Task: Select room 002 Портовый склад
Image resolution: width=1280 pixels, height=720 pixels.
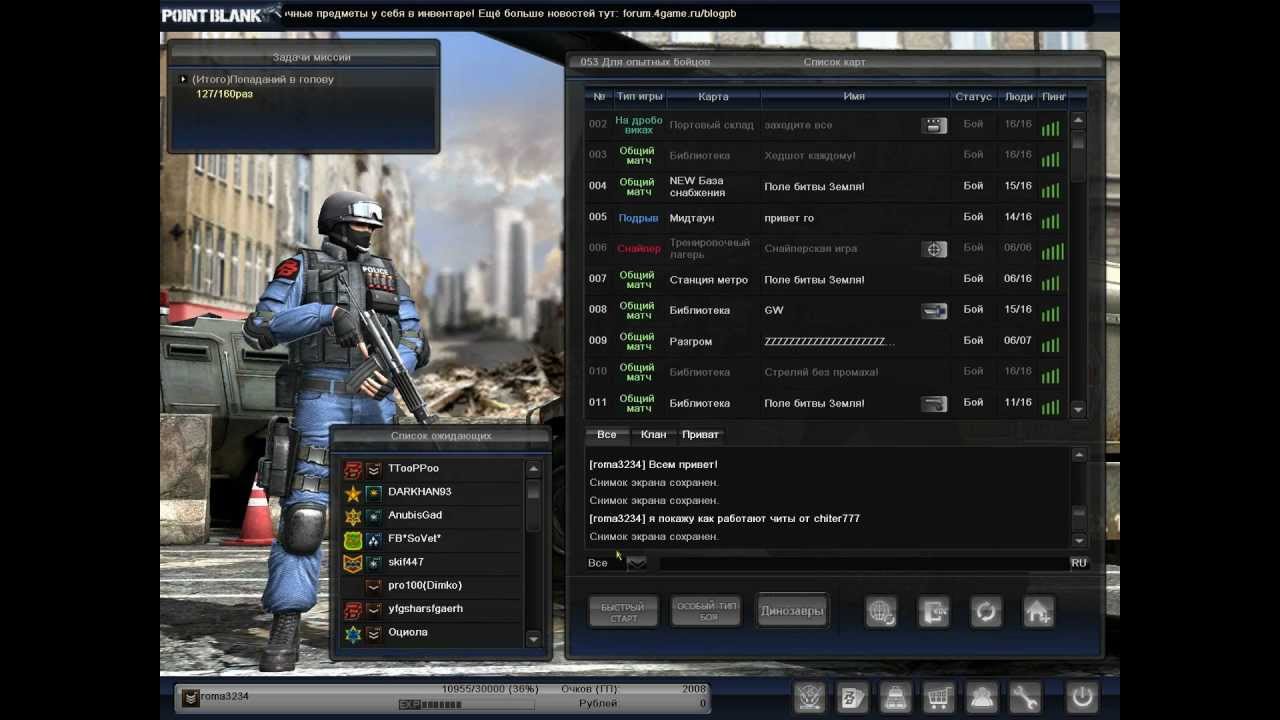Action: [x=827, y=125]
